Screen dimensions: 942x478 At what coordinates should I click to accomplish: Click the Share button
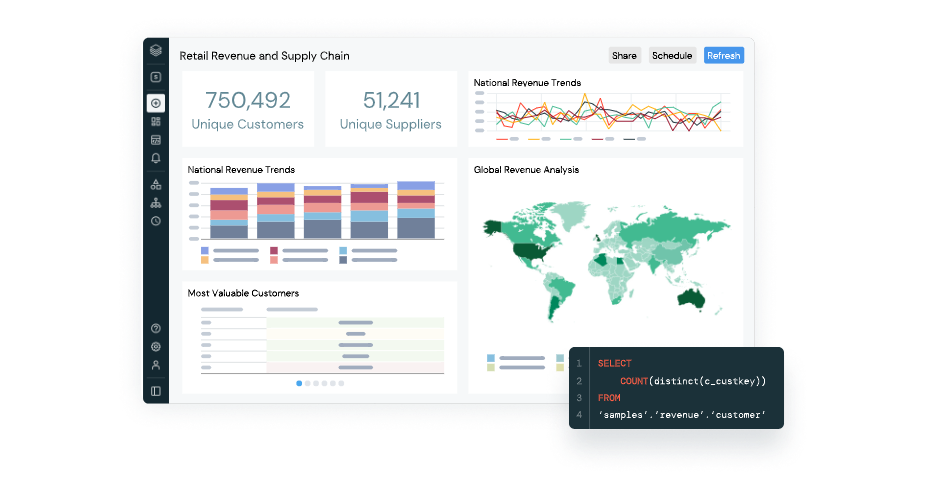tap(624, 56)
